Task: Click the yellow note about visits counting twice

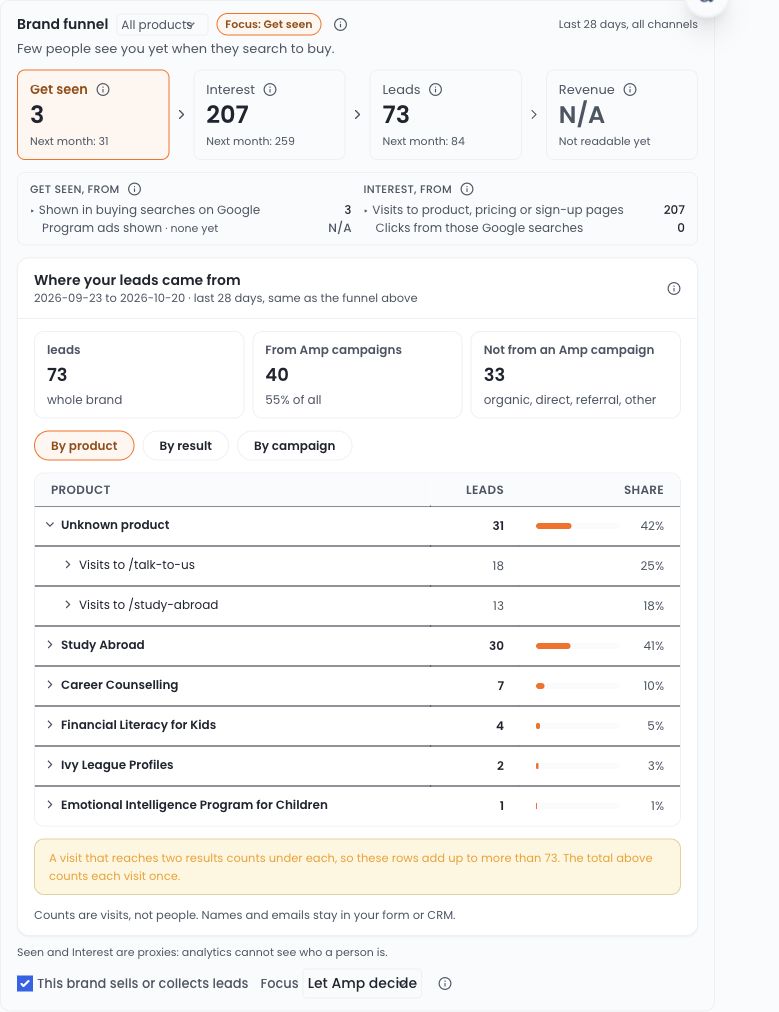Action: 357,867
